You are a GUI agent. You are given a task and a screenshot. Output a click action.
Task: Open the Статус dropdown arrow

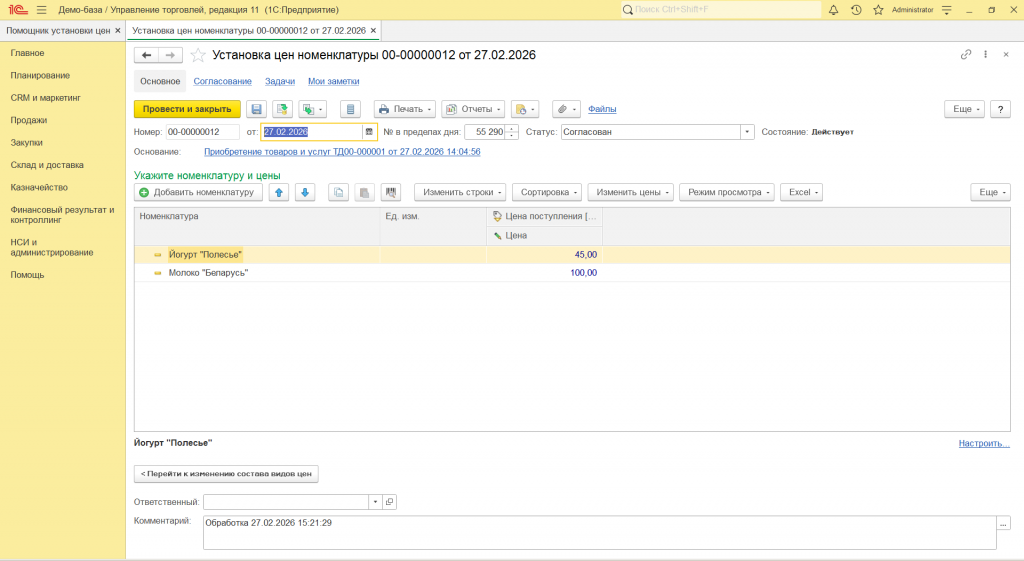tap(747, 132)
